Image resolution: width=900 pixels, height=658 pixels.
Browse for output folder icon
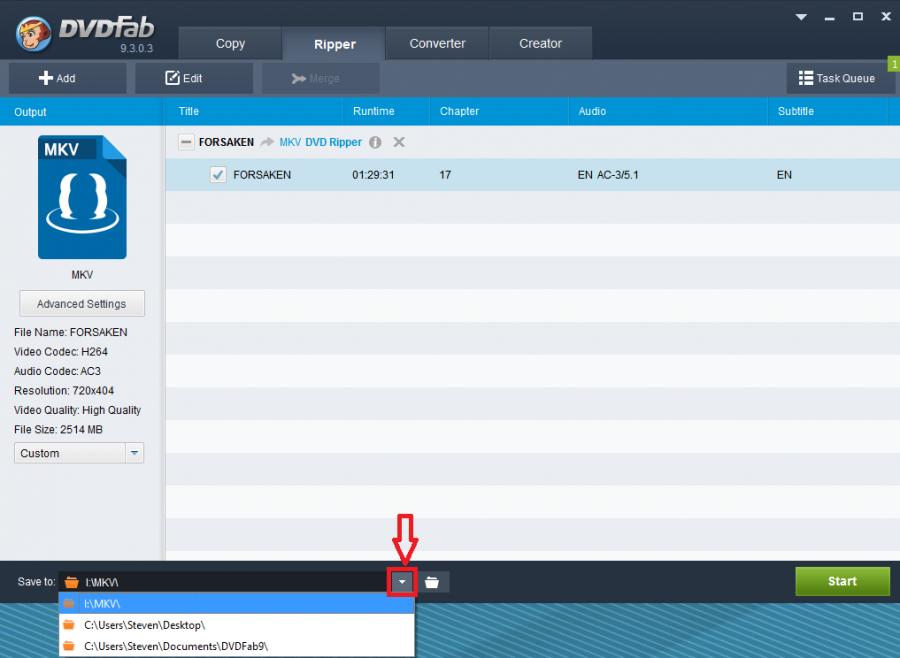point(432,582)
